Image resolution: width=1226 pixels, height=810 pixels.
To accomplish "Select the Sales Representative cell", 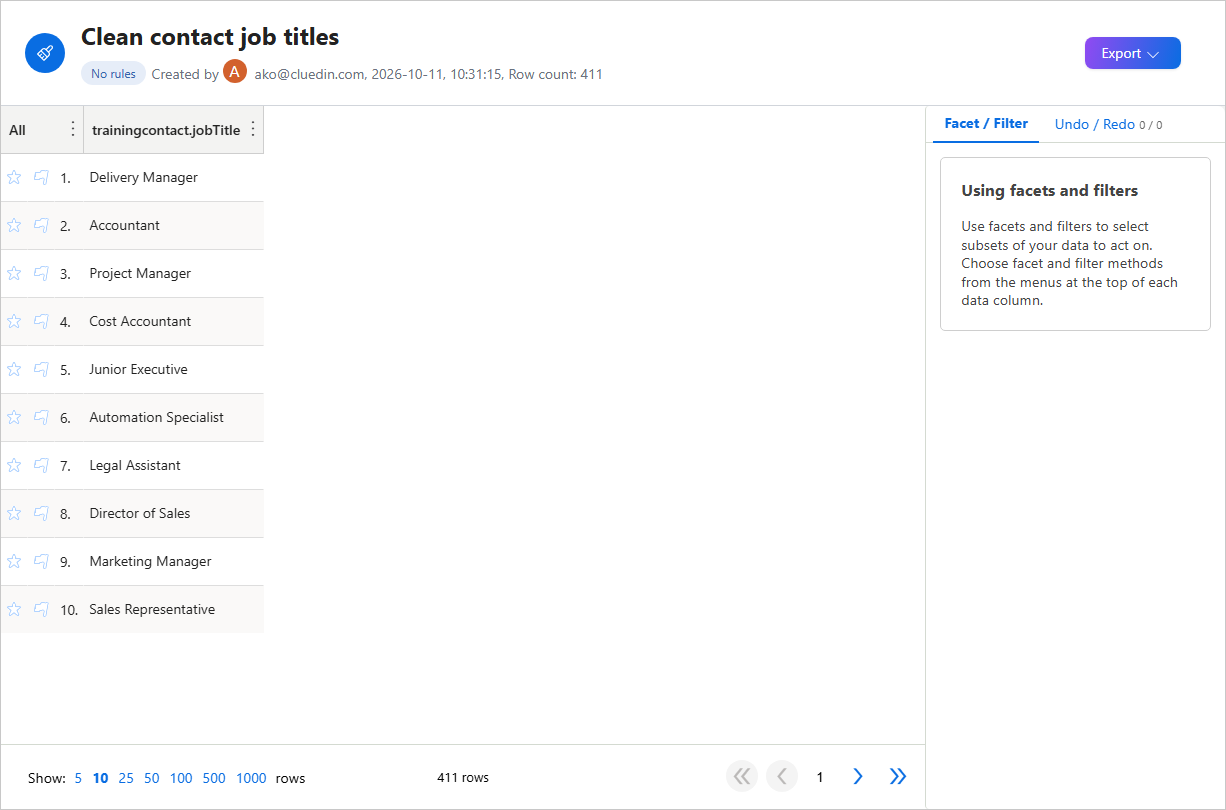I will (x=173, y=609).
